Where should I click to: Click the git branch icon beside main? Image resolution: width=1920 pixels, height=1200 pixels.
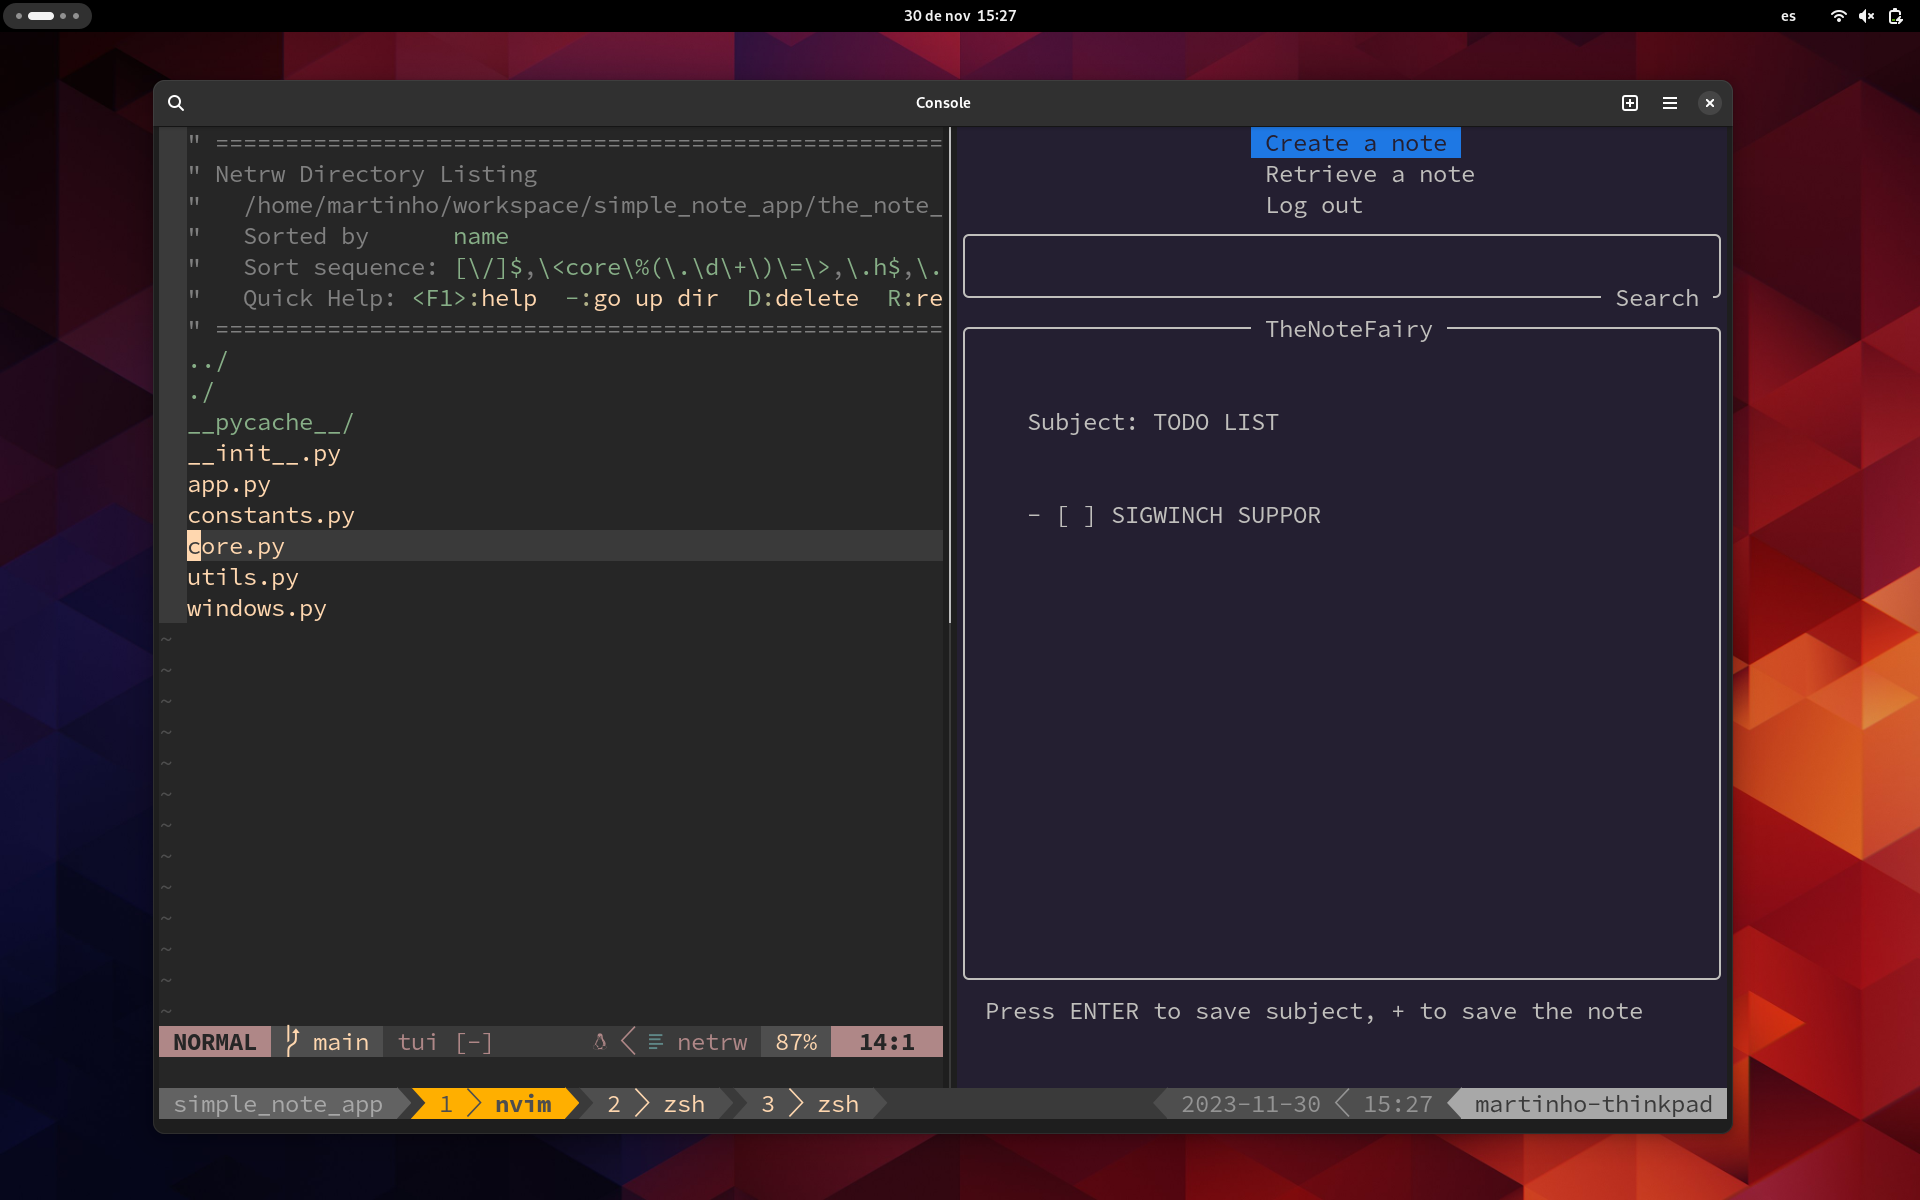[x=292, y=1041]
